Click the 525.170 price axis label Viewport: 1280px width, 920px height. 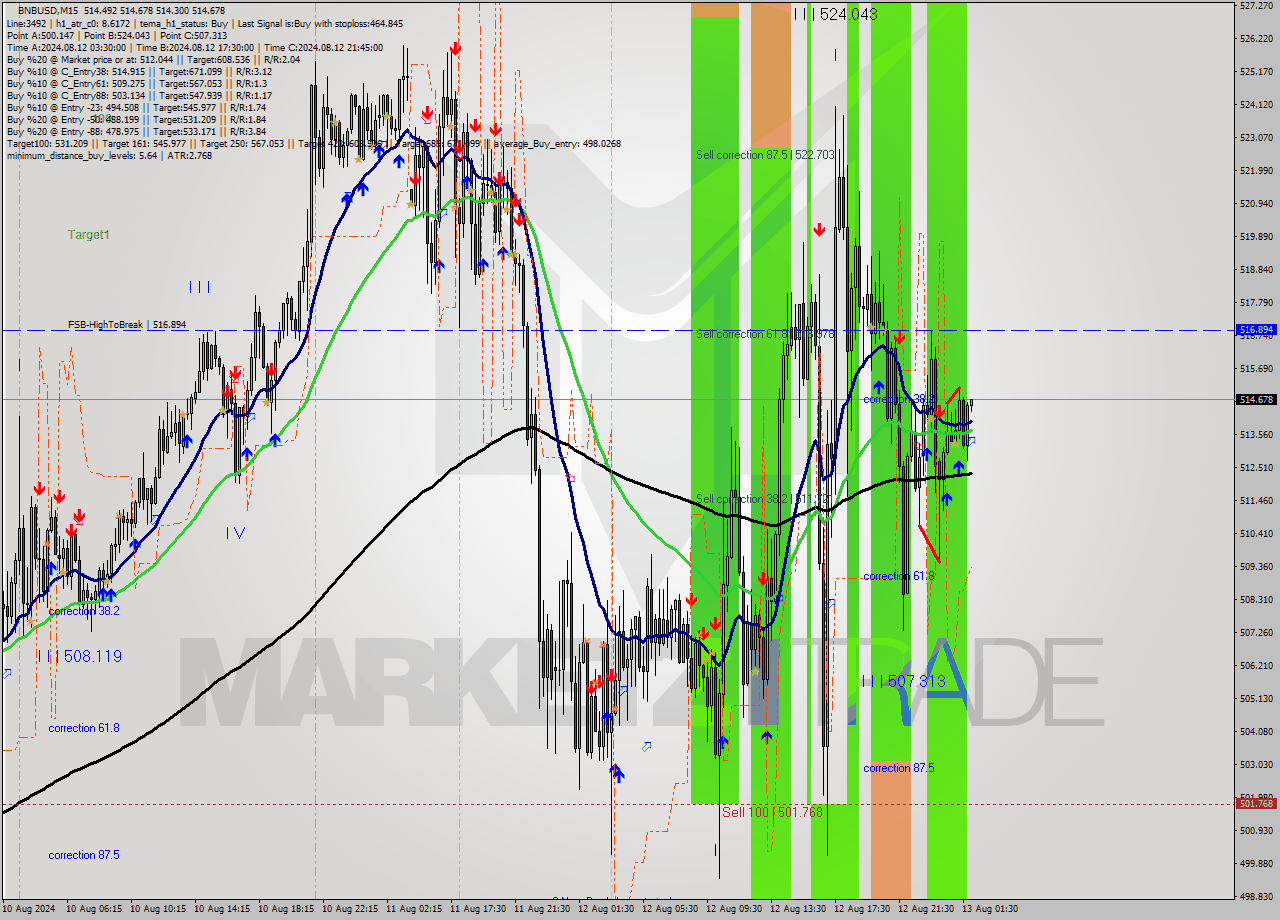click(1256, 72)
